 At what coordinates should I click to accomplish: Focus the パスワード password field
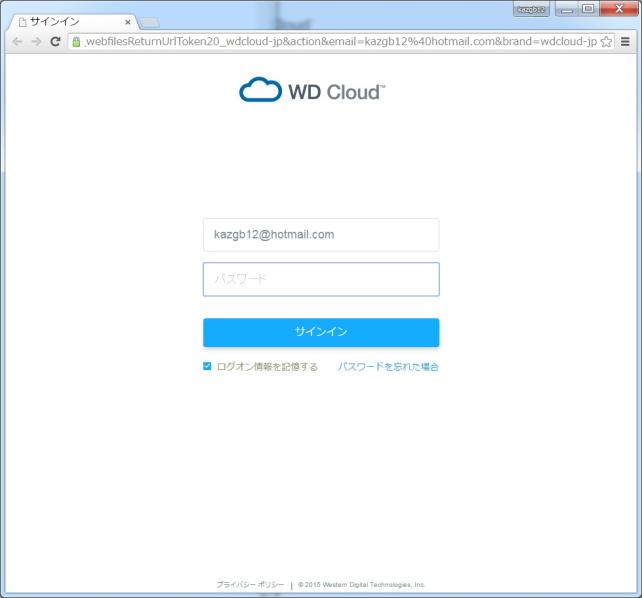pos(321,279)
